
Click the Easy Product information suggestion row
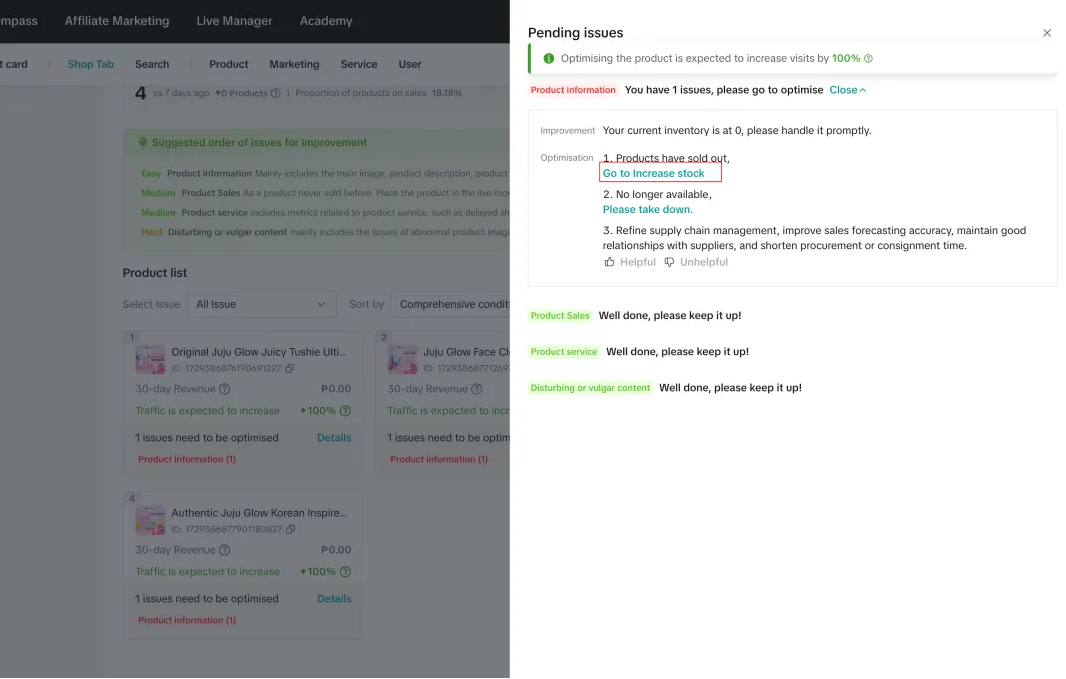point(325,174)
